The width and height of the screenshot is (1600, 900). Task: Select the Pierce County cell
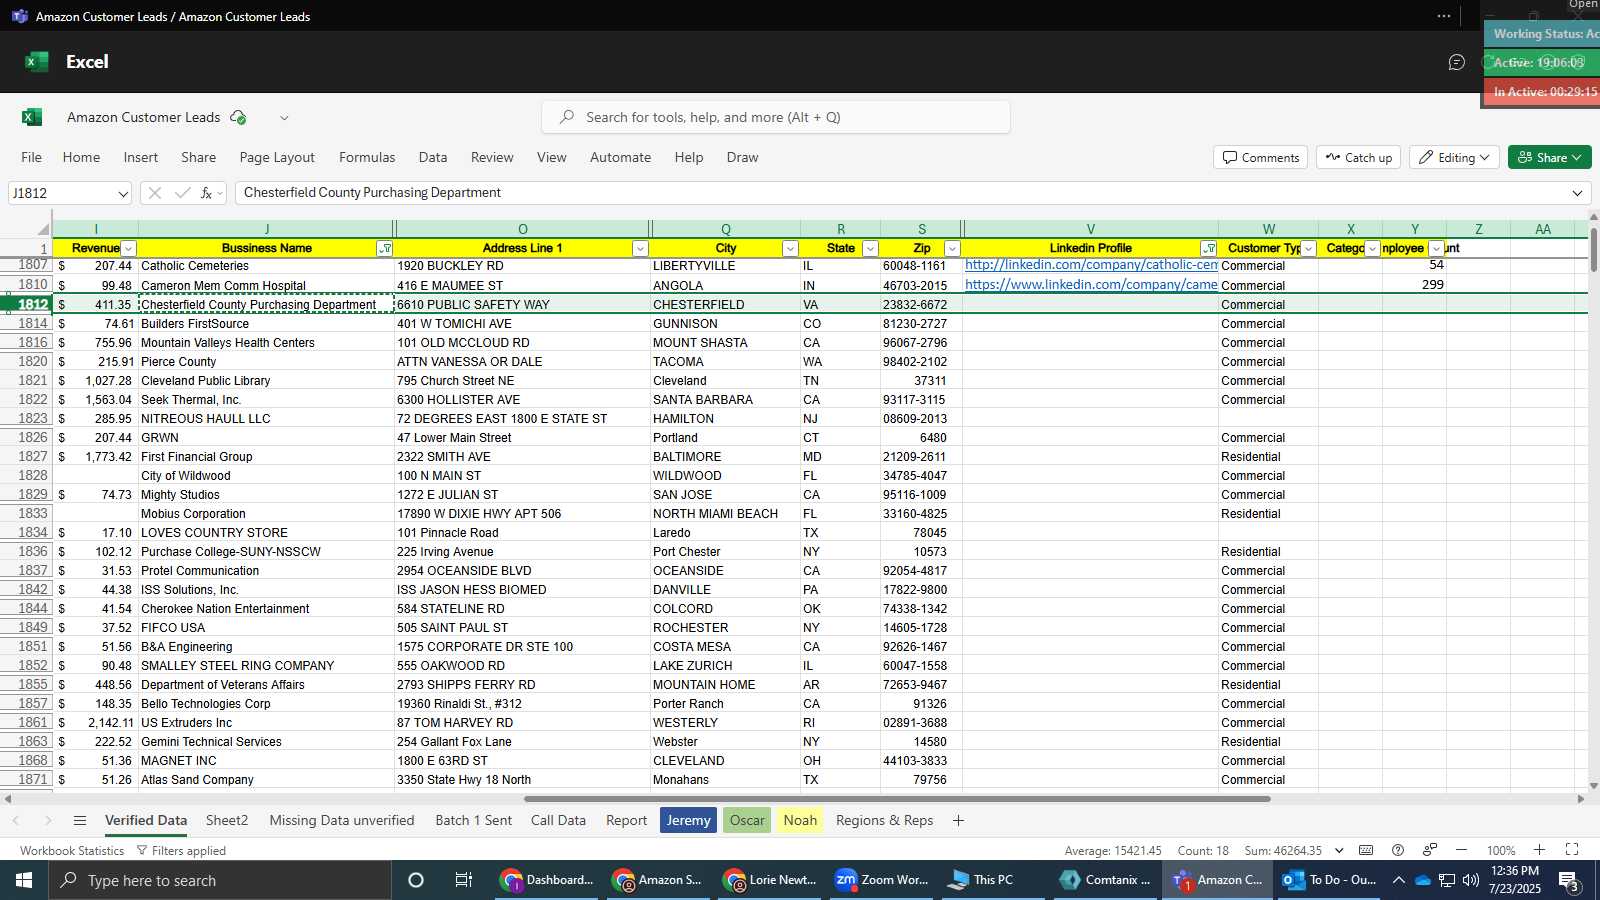pyautogui.click(x=266, y=362)
